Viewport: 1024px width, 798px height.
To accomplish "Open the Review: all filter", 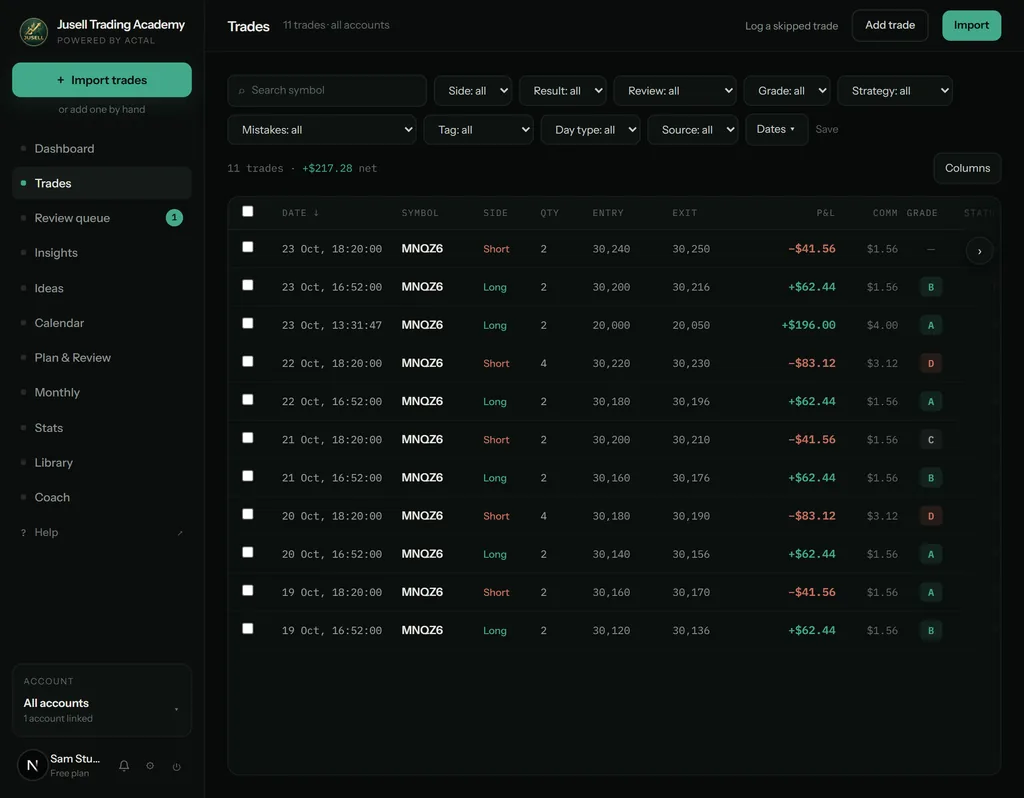I will click(x=675, y=91).
